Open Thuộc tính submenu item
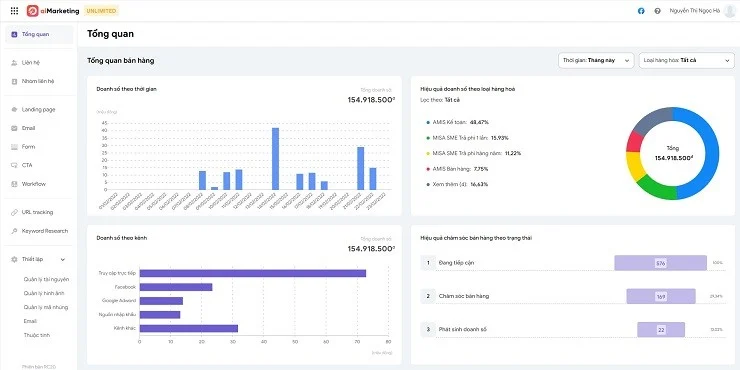This screenshot has height=370, width=740. (36, 335)
